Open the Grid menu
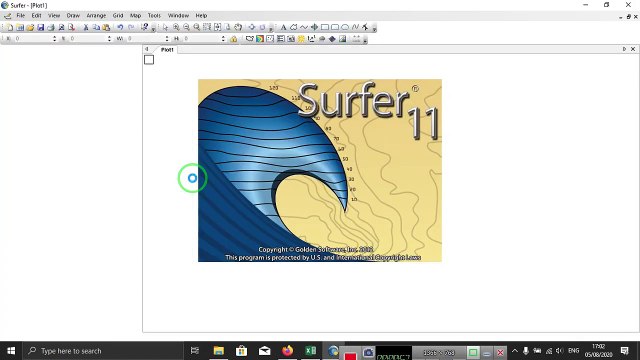Screen dimensions: 640x360 pos(118,16)
